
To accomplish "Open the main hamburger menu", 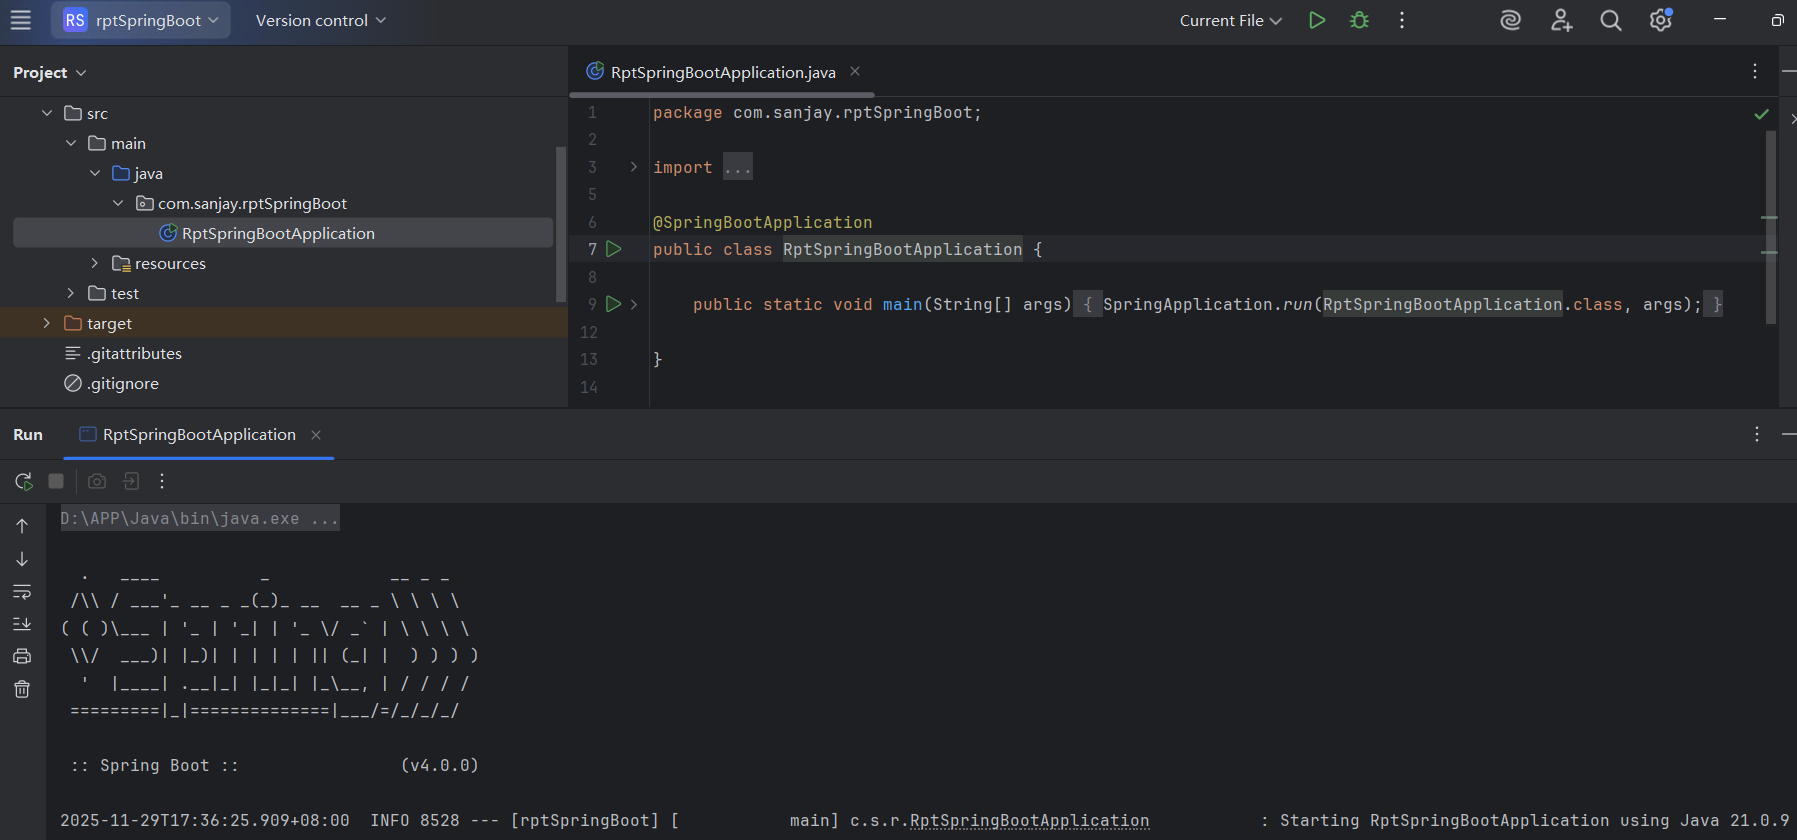I will click(21, 20).
